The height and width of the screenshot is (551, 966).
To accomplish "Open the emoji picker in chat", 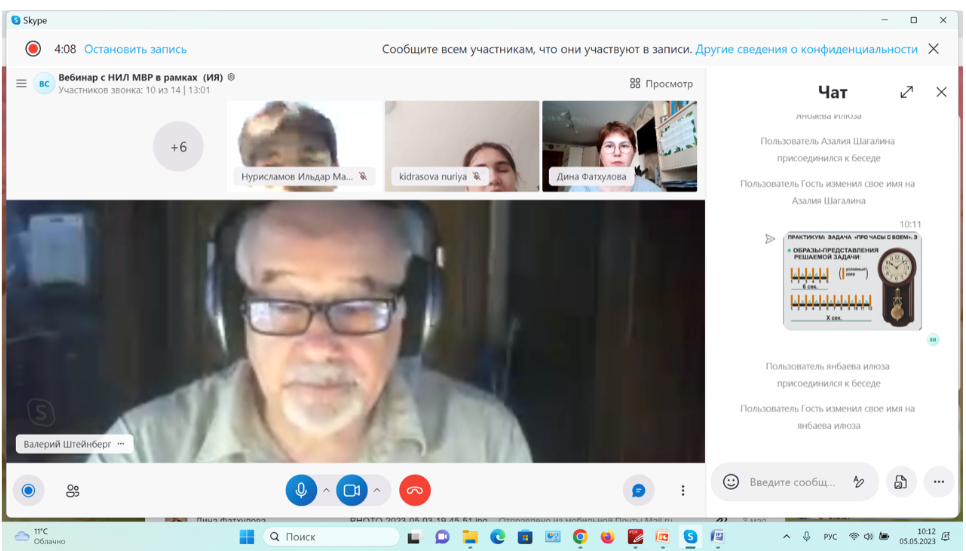I will click(731, 482).
